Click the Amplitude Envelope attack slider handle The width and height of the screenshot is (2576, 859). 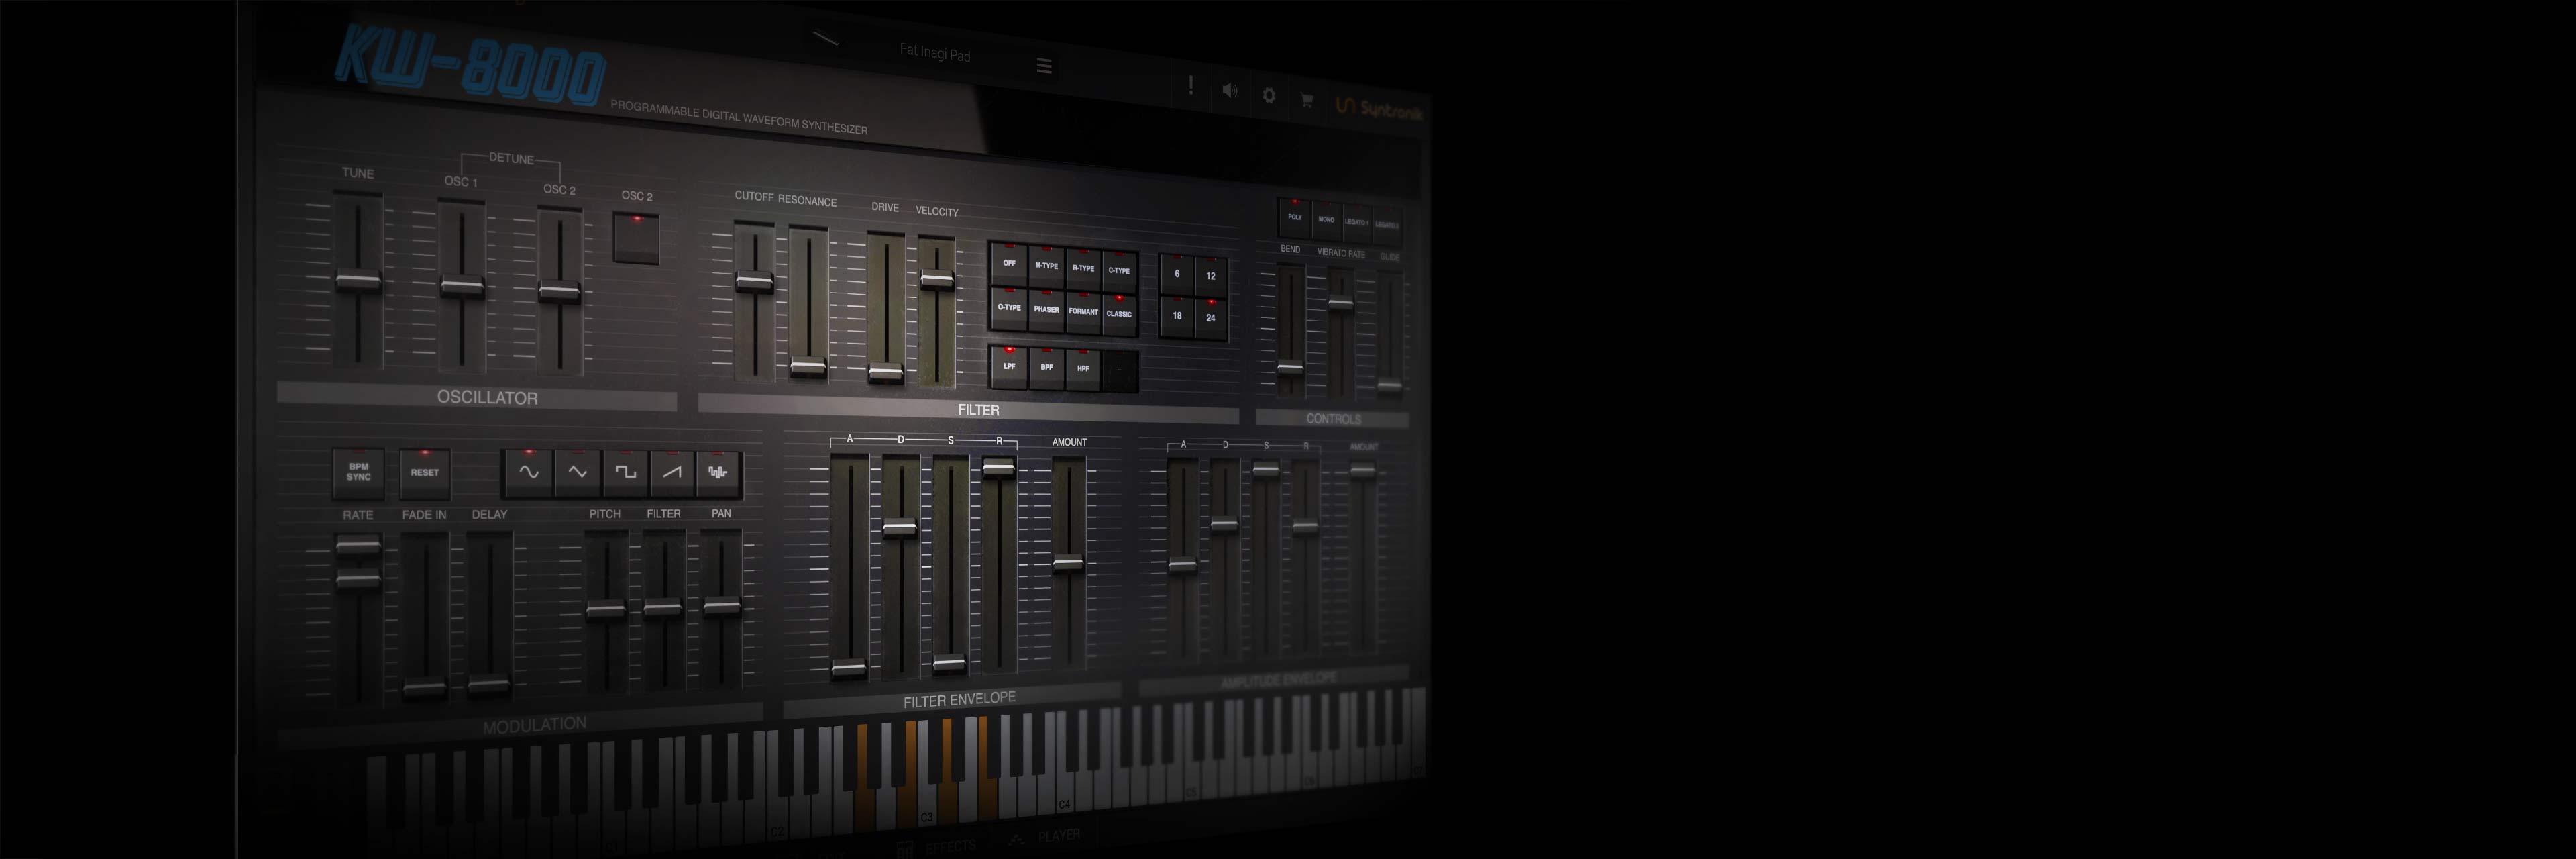(1183, 565)
